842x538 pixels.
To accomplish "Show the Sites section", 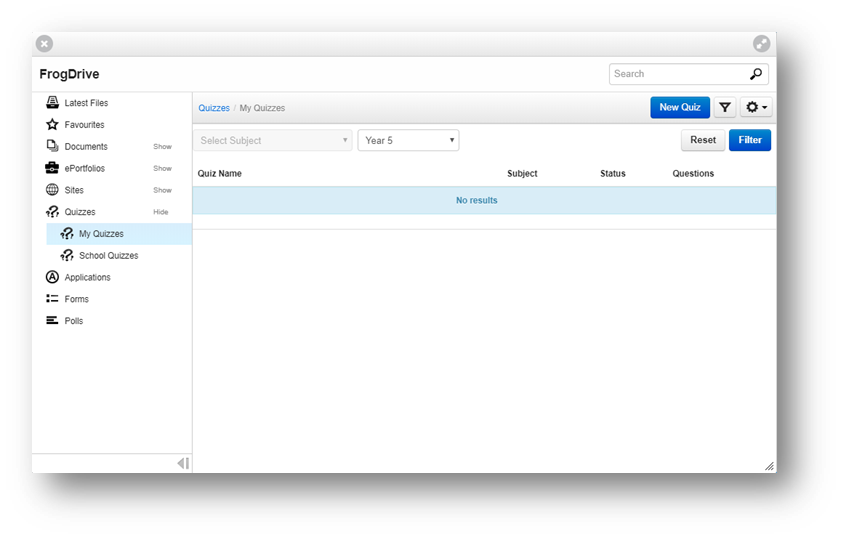I will (162, 190).
